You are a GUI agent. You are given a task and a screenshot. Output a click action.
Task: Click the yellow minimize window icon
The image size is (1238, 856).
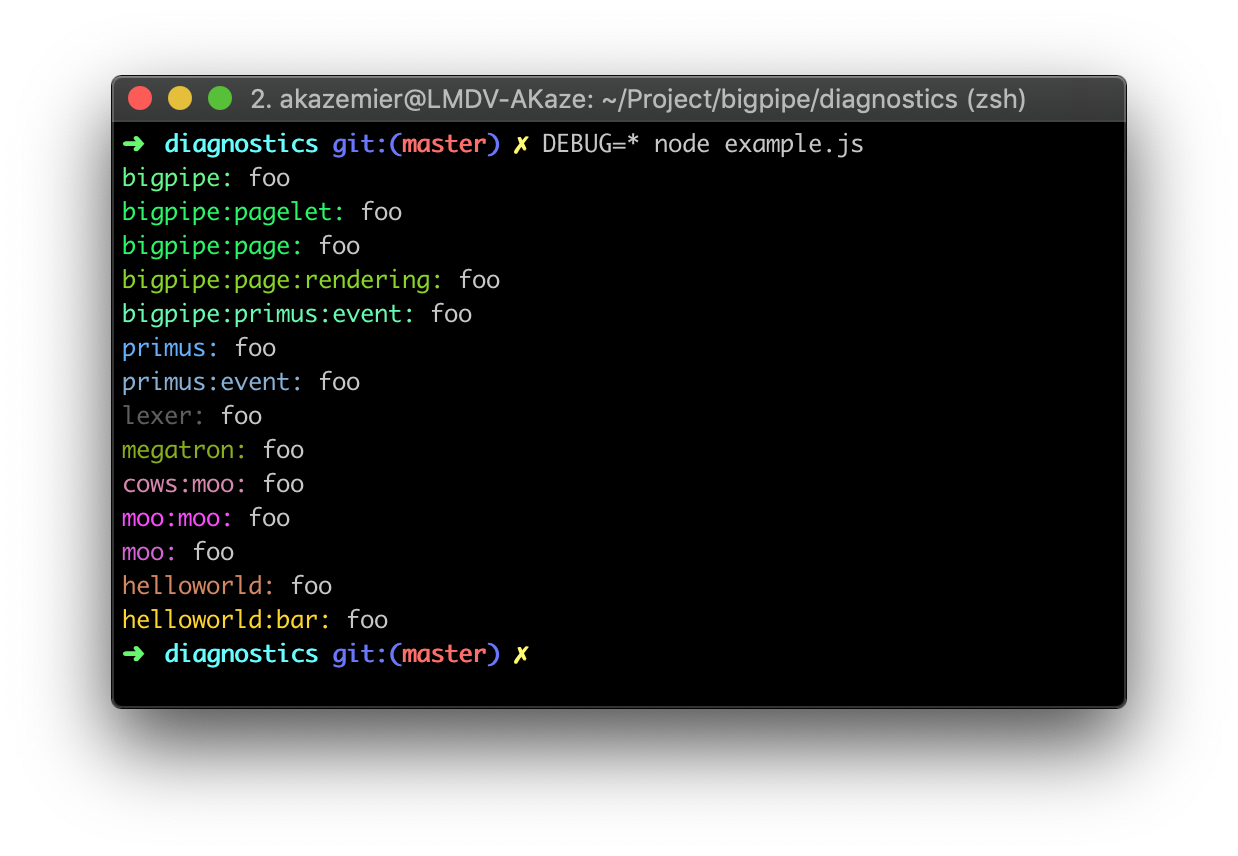(x=179, y=98)
